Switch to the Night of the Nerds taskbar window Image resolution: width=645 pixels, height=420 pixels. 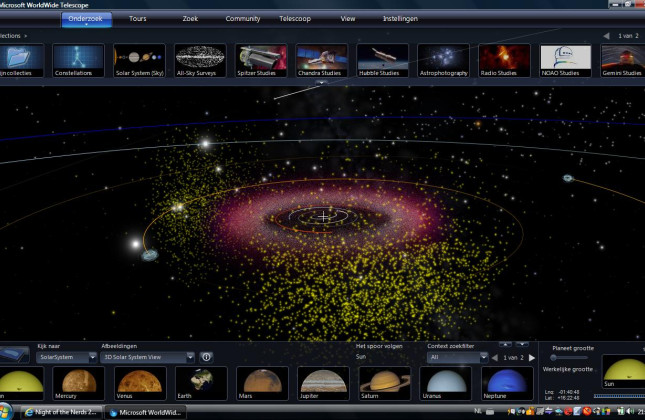[61, 412]
